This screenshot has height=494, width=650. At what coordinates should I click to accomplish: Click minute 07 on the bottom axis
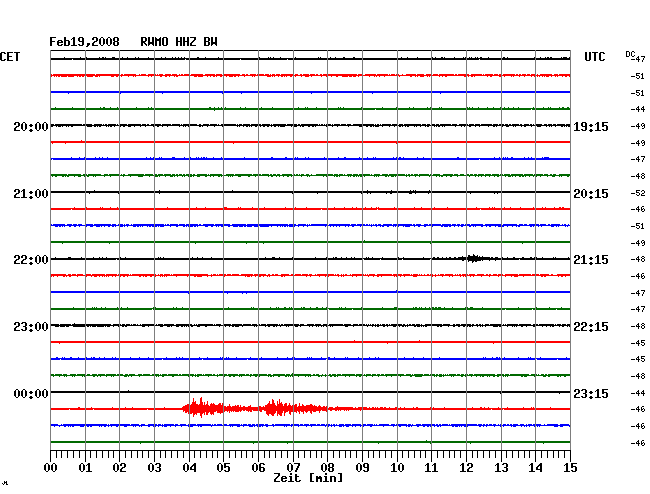(293, 467)
